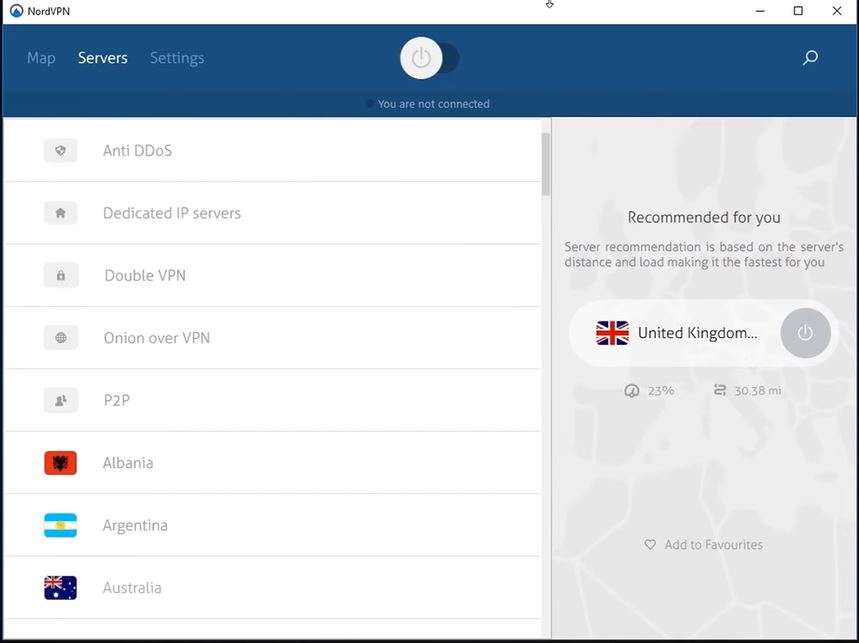Toggle the main VPN connection switch
The width and height of the screenshot is (859, 643).
(x=430, y=58)
